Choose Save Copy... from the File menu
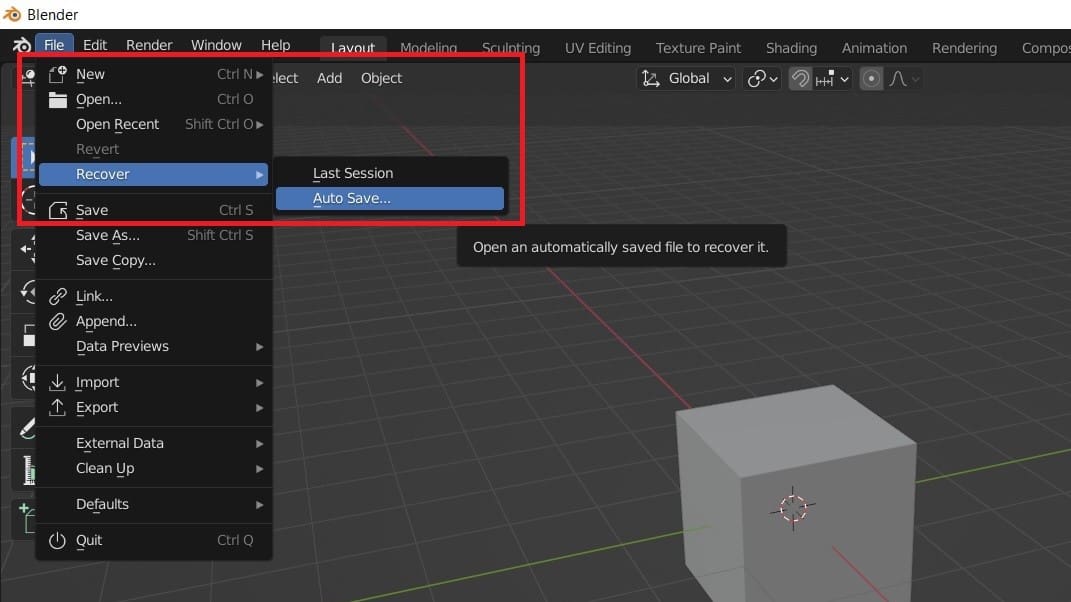This screenshot has height=602, width=1071. (x=154, y=260)
